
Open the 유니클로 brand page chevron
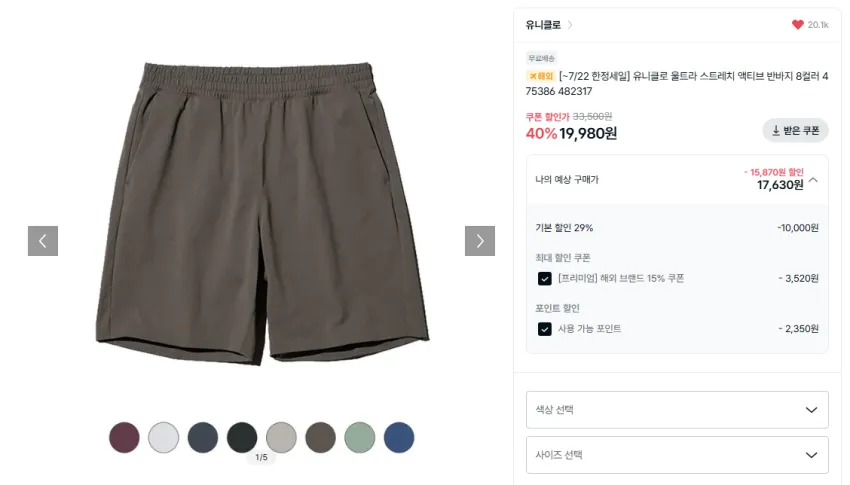point(570,25)
